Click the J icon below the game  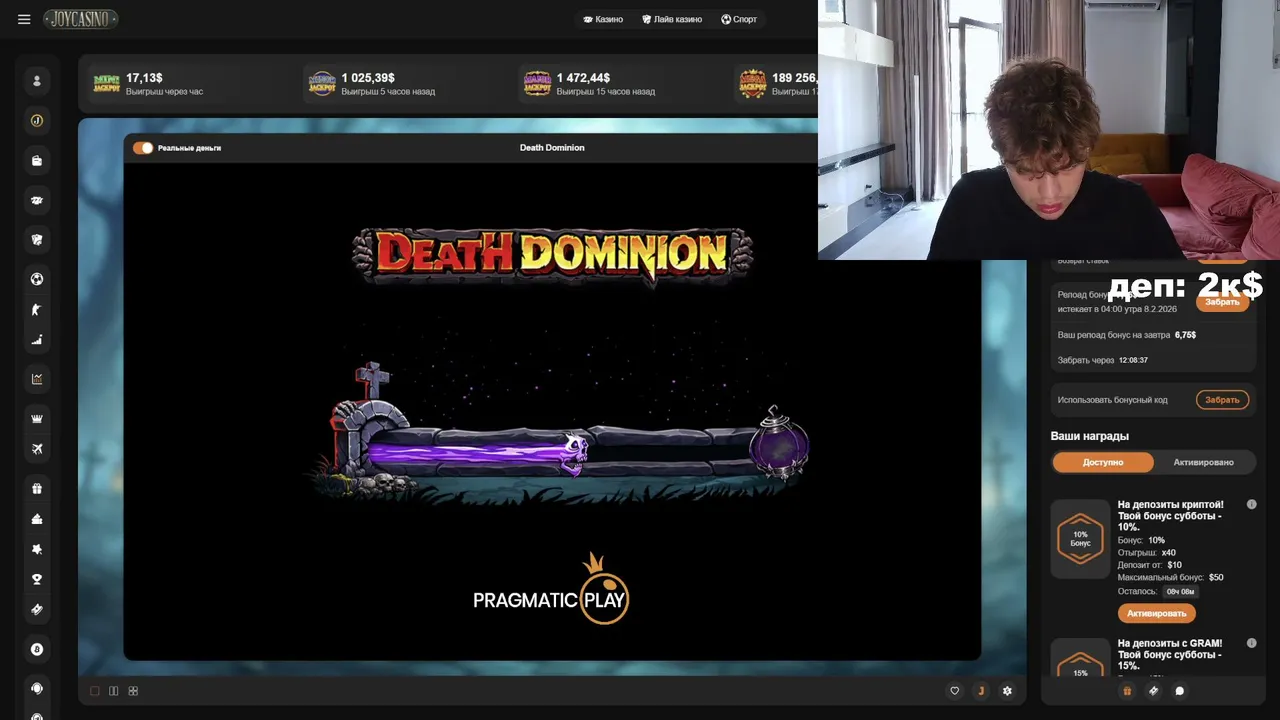[x=981, y=691]
